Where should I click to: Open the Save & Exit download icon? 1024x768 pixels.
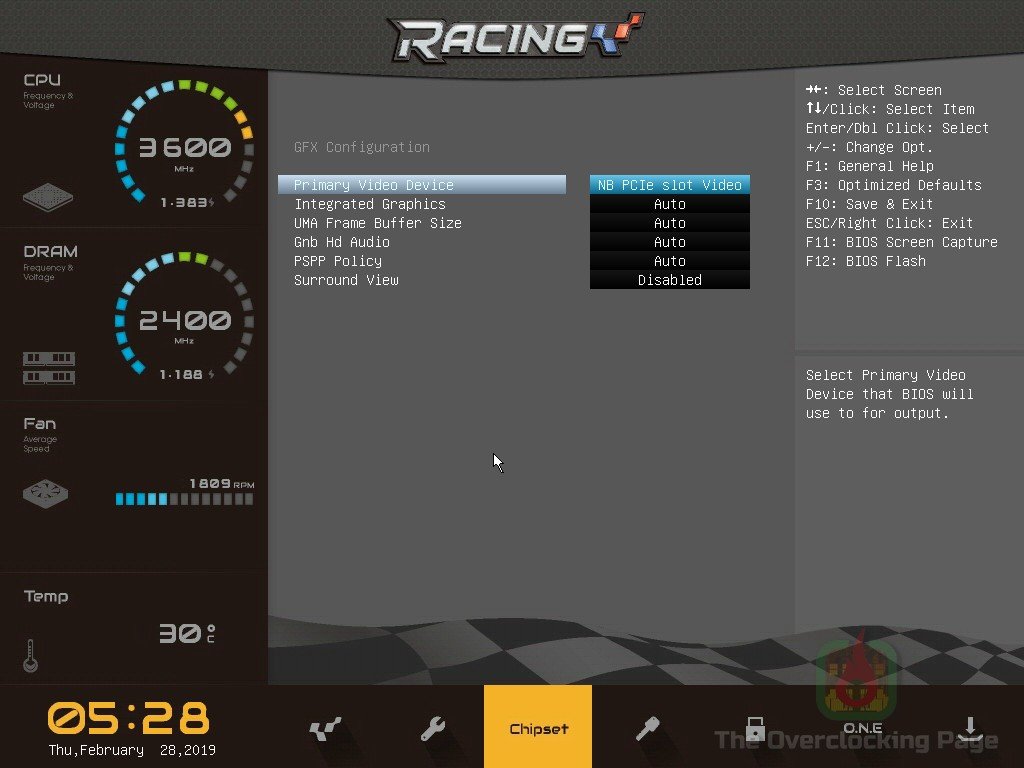click(x=968, y=729)
